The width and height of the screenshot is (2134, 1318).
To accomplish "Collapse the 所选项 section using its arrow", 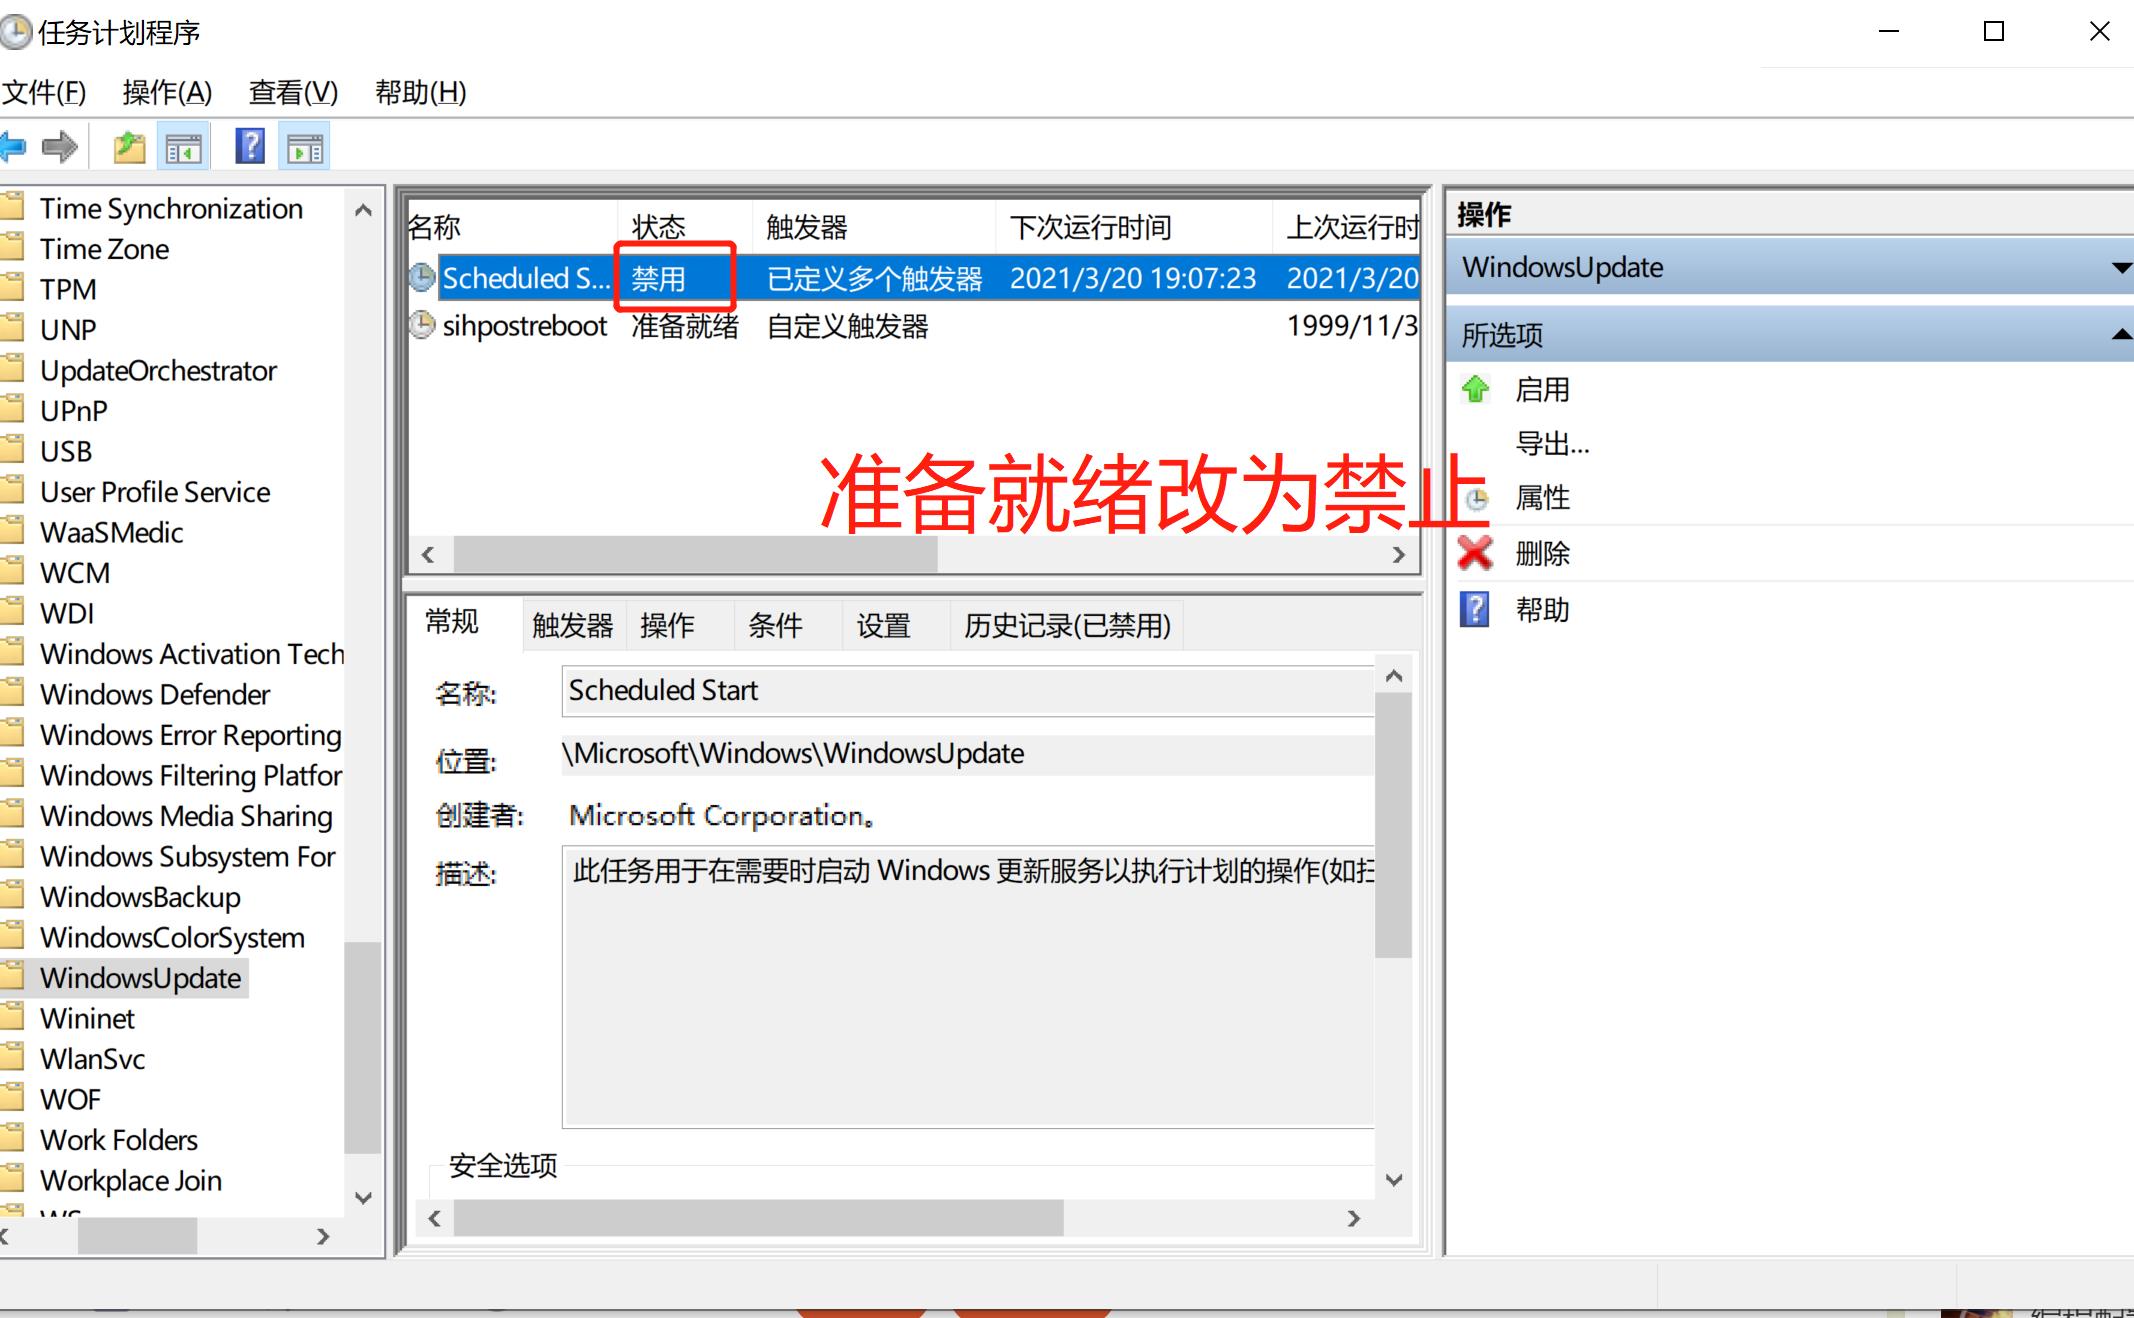I will (x=2122, y=334).
